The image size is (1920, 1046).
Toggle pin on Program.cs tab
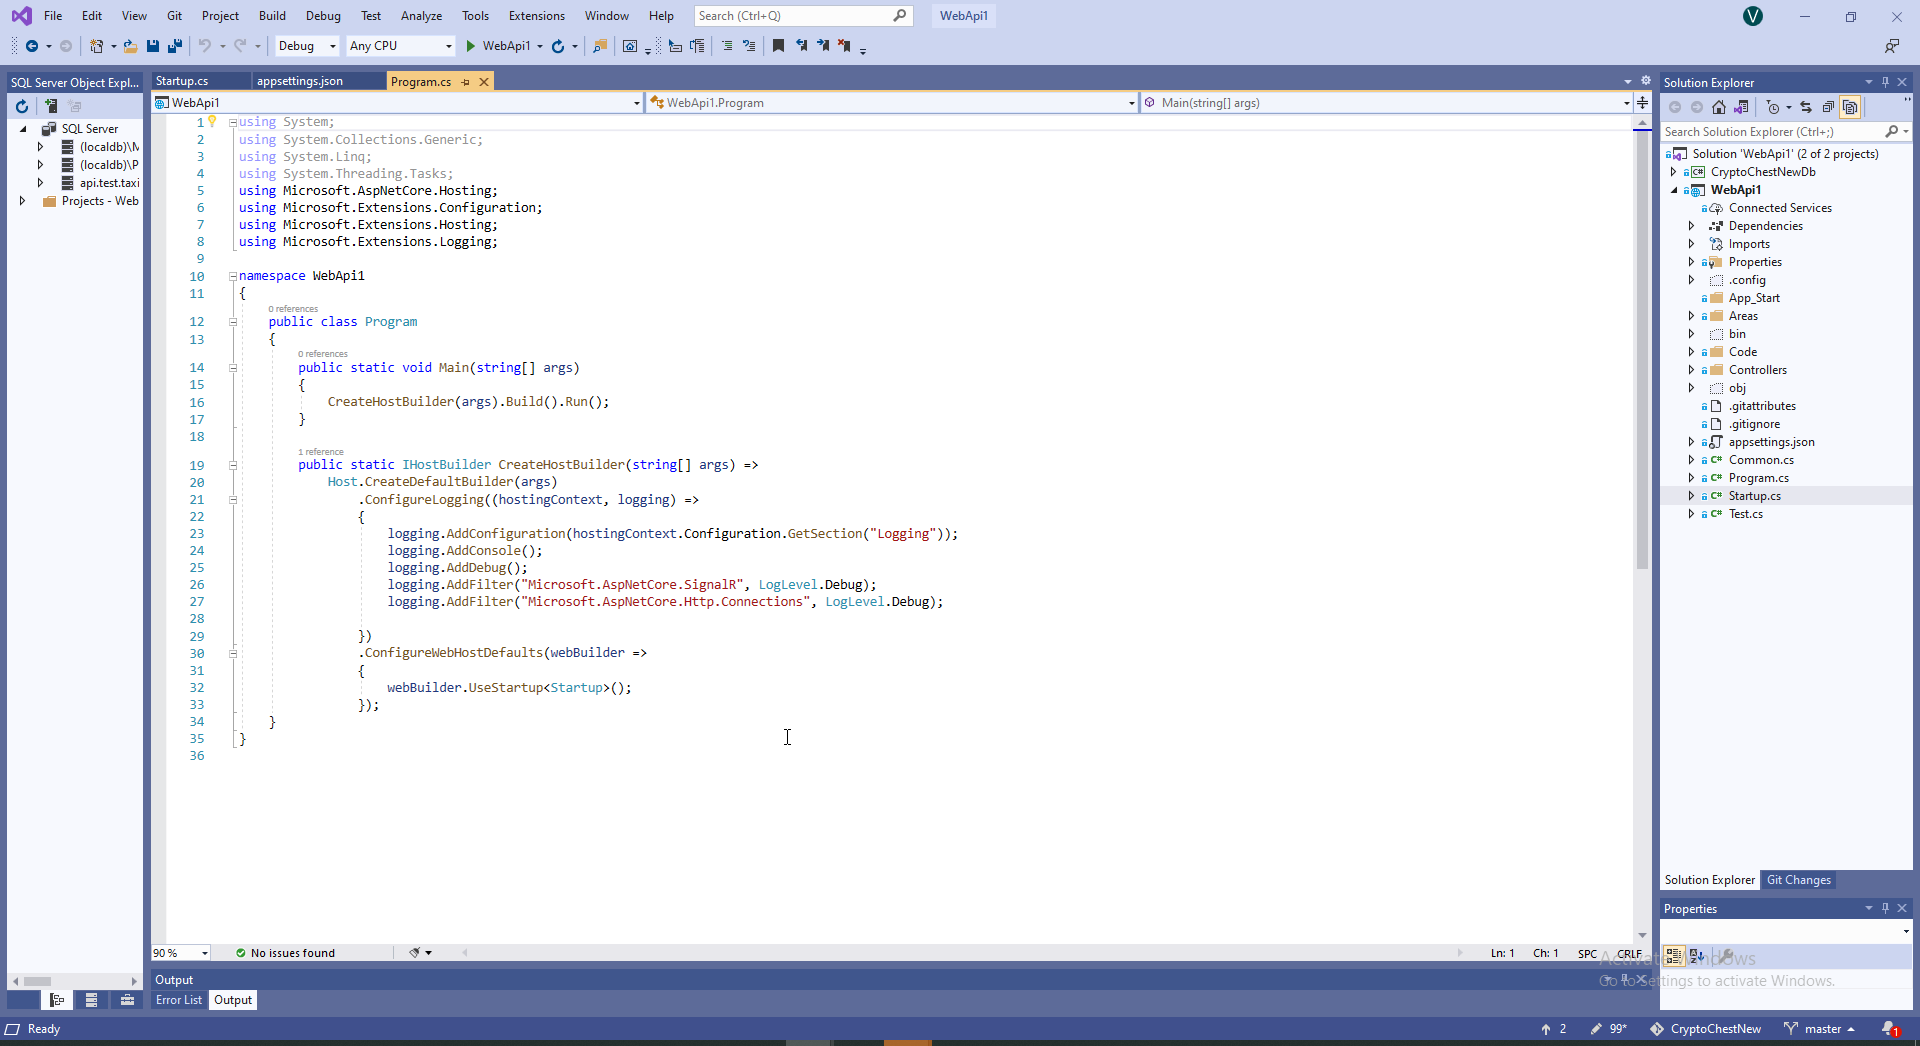coord(465,82)
